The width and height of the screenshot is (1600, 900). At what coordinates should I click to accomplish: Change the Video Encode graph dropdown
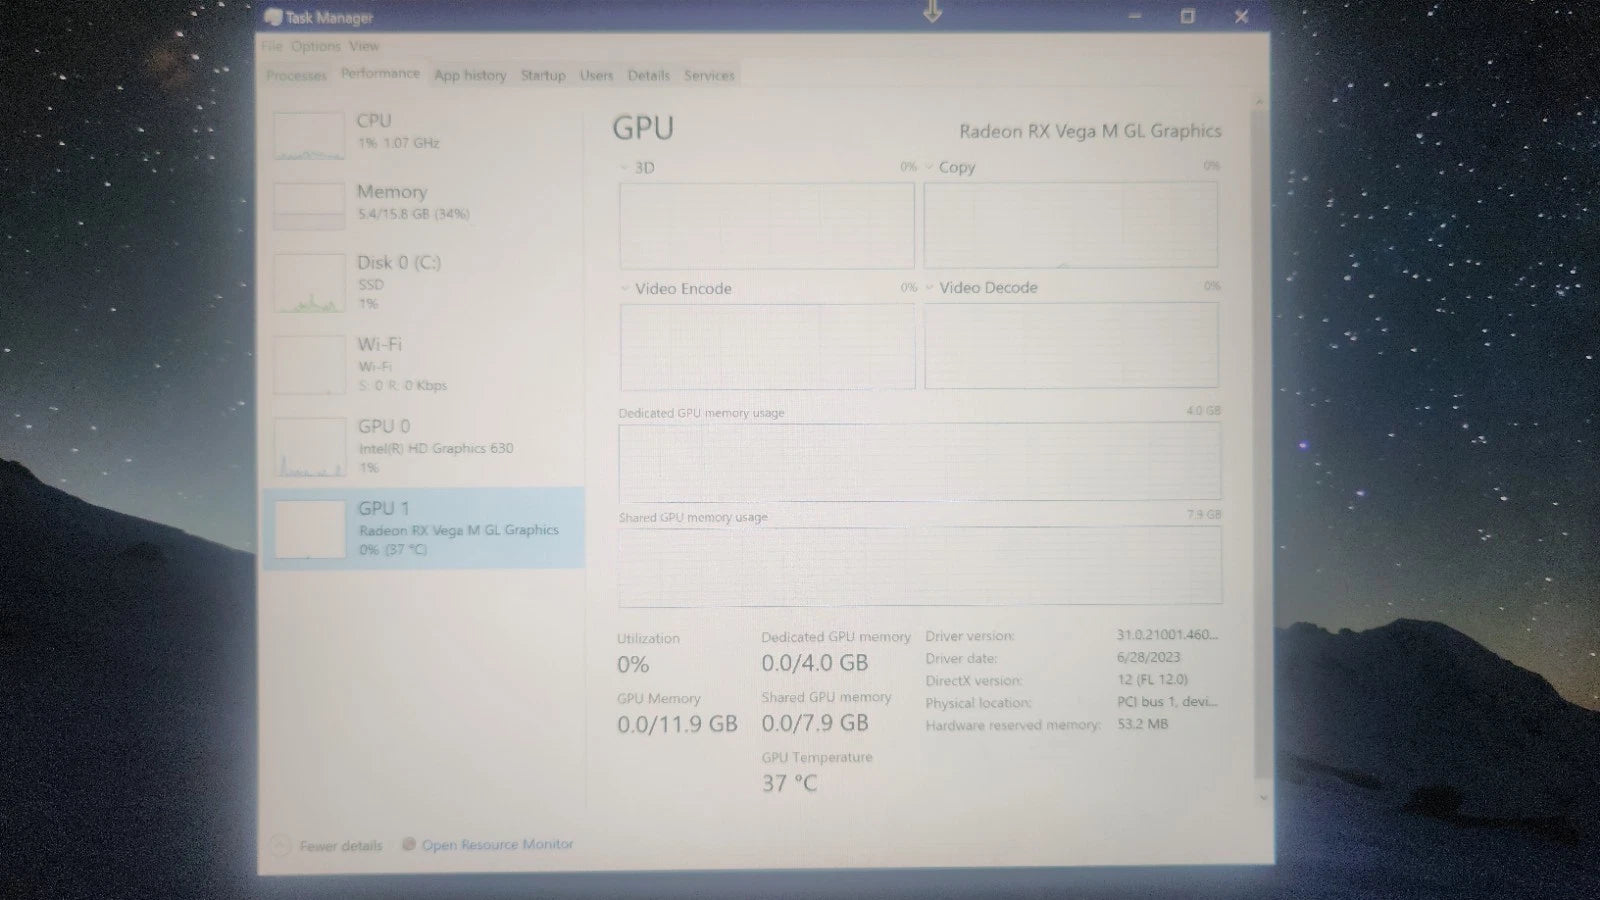coord(625,289)
